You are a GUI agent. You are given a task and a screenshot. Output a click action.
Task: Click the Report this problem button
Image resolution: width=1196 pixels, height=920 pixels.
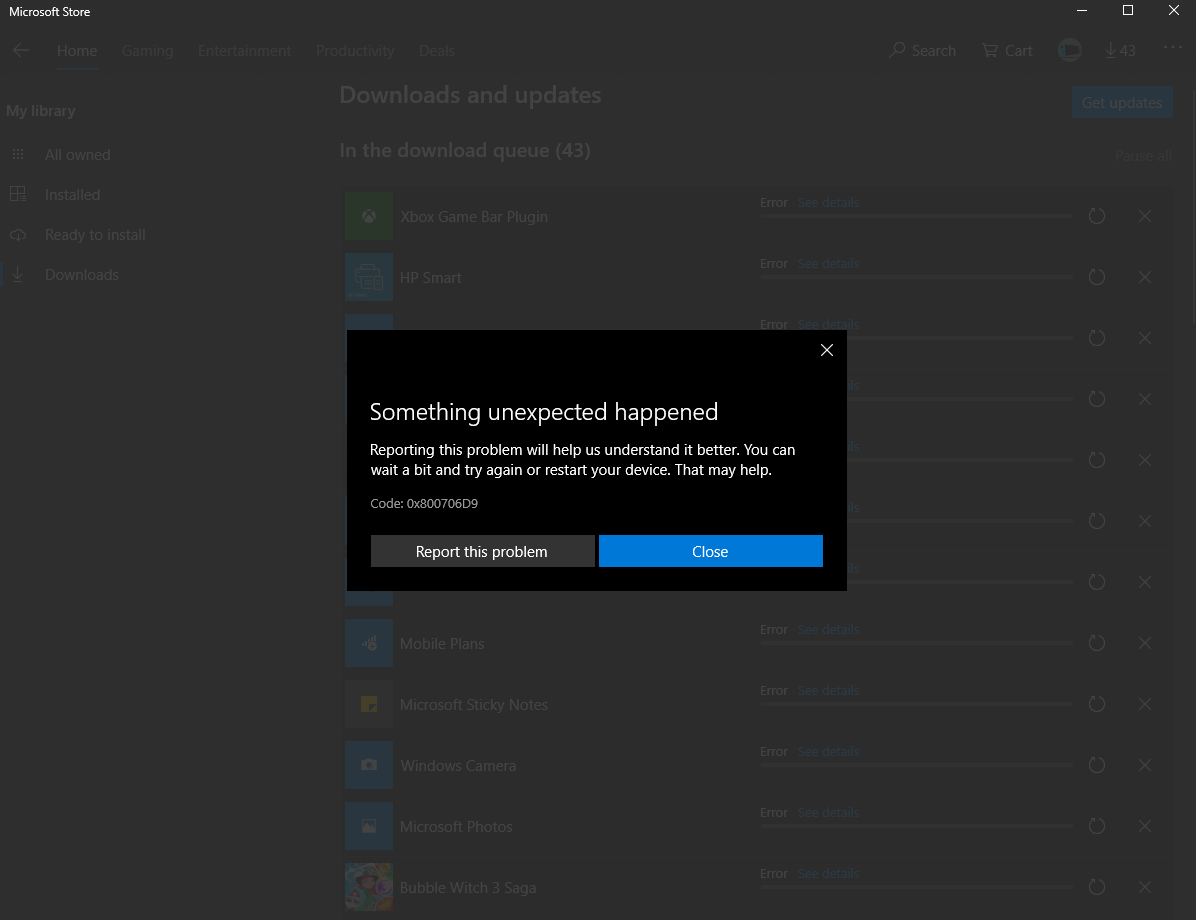[482, 551]
